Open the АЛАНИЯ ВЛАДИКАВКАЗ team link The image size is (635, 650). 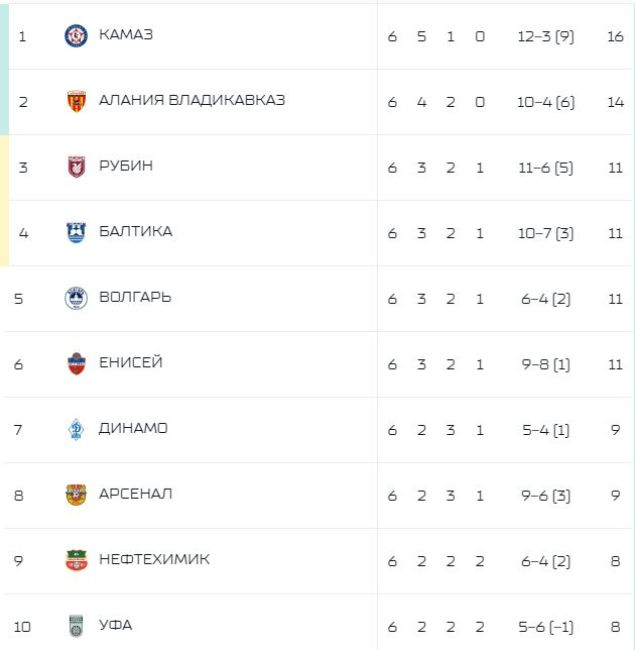192,101
